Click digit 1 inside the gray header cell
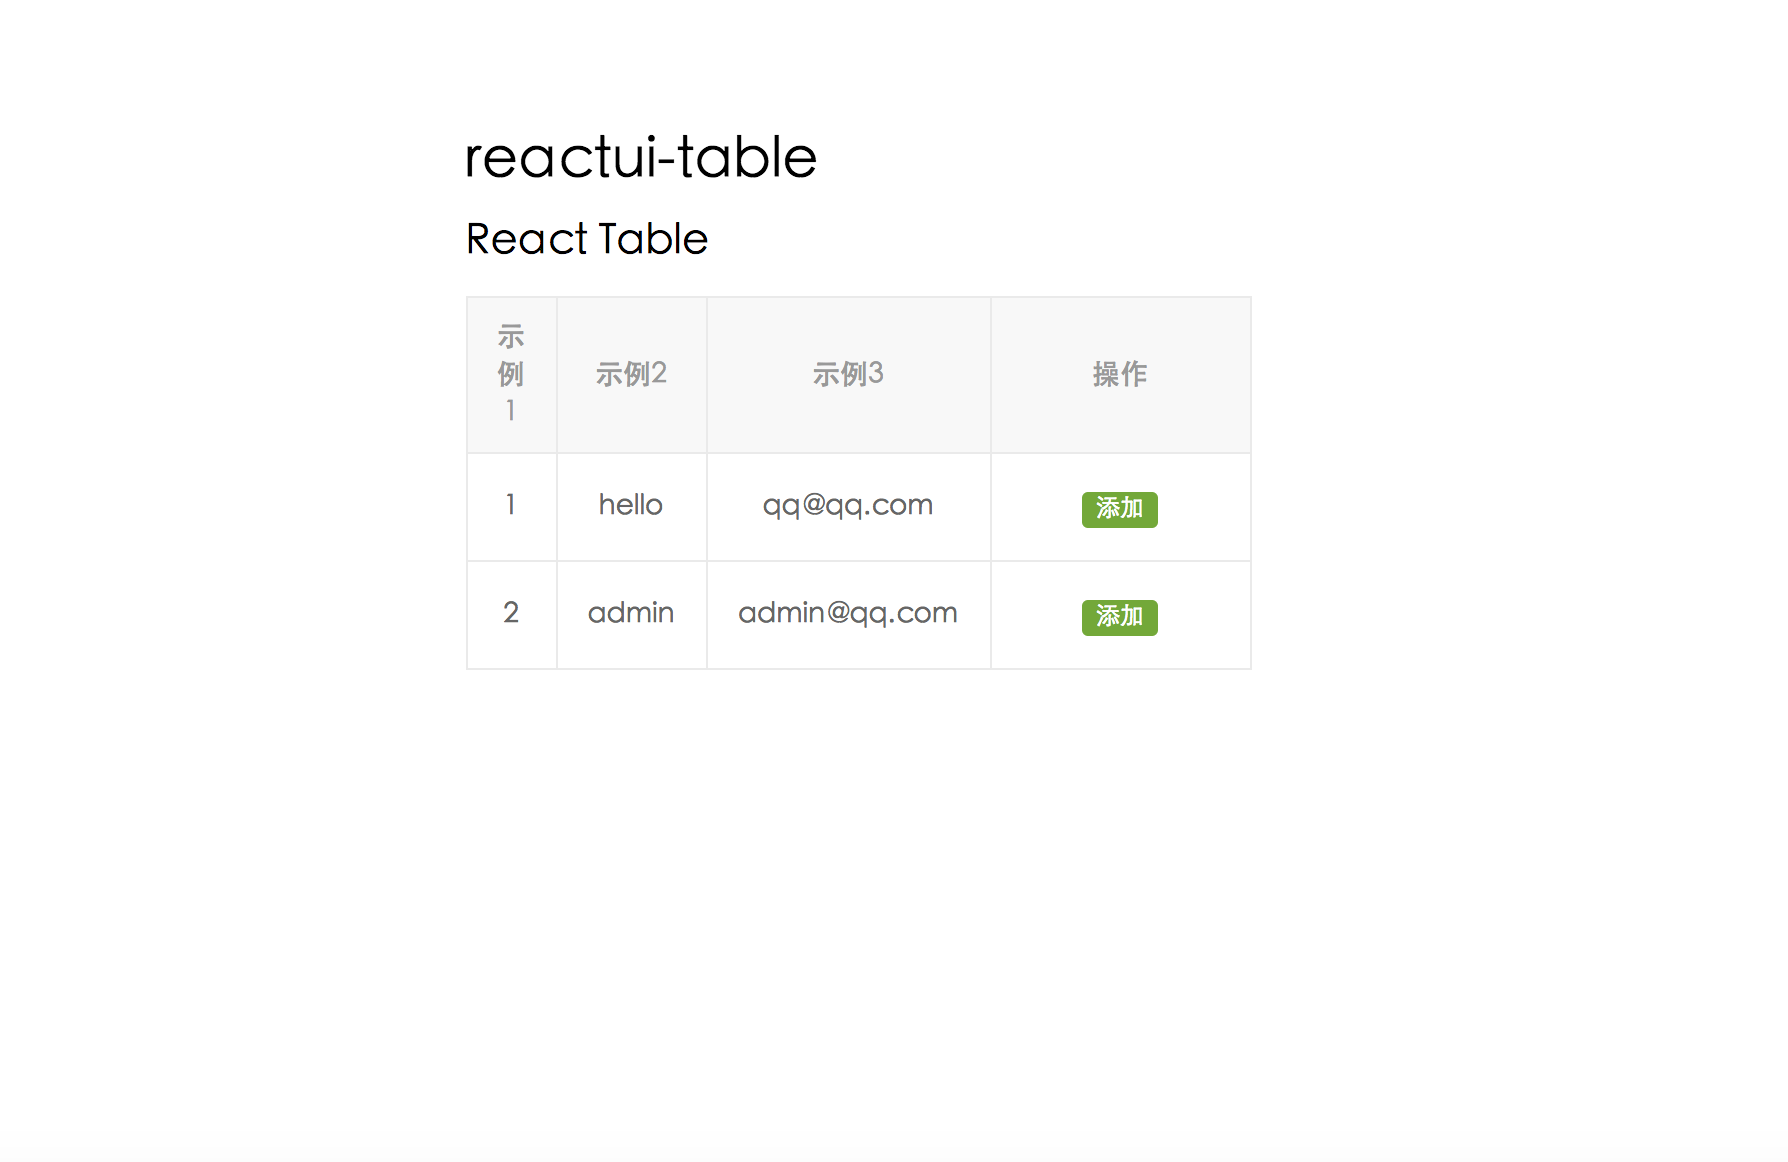Image resolution: width=1788 pixels, height=1162 pixels. tap(511, 411)
